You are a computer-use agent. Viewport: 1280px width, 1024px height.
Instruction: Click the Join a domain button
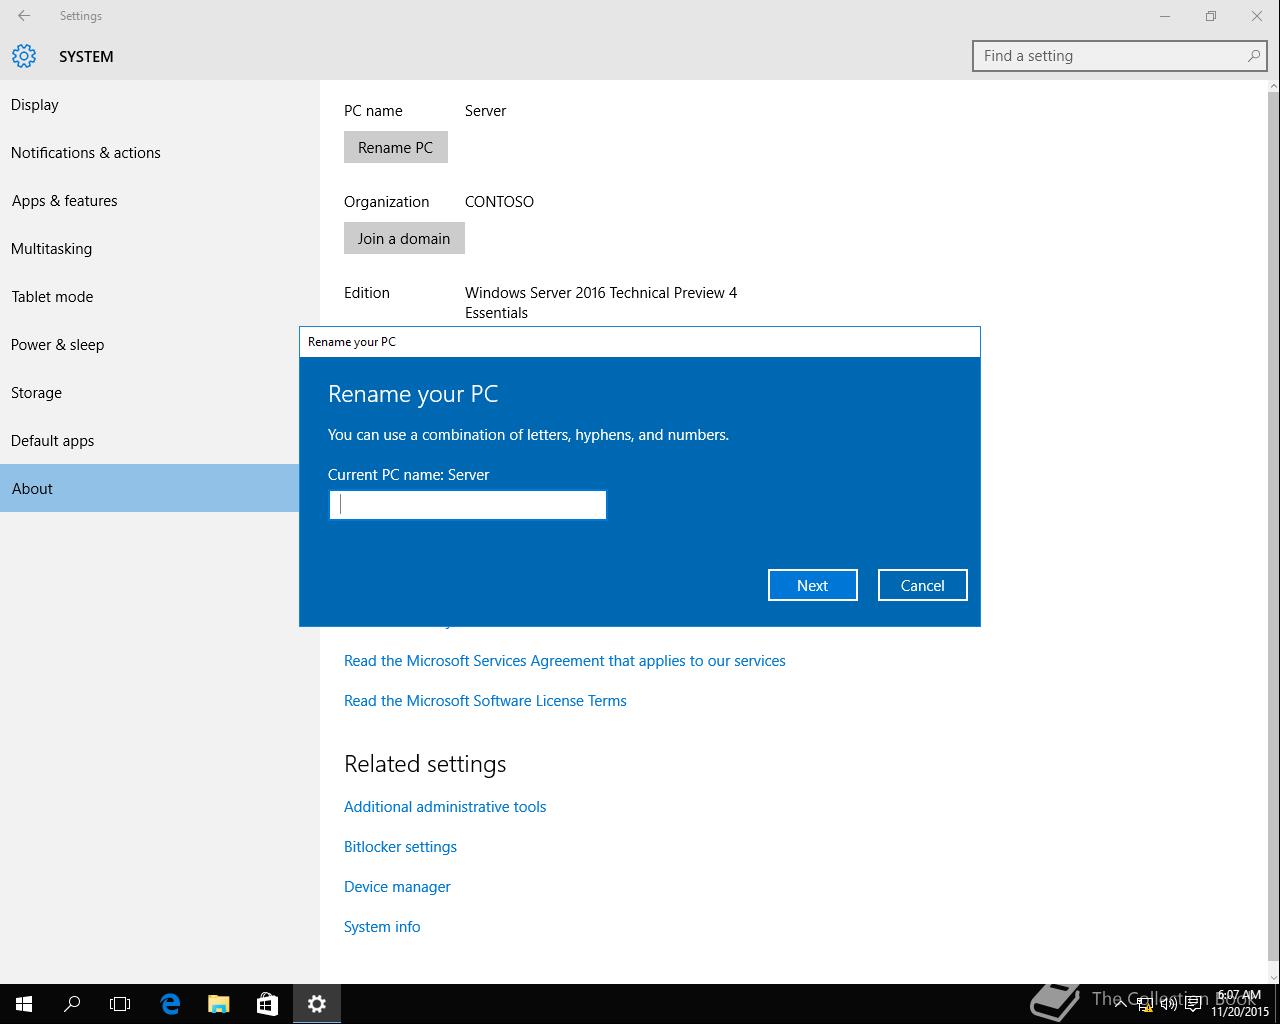click(x=404, y=238)
